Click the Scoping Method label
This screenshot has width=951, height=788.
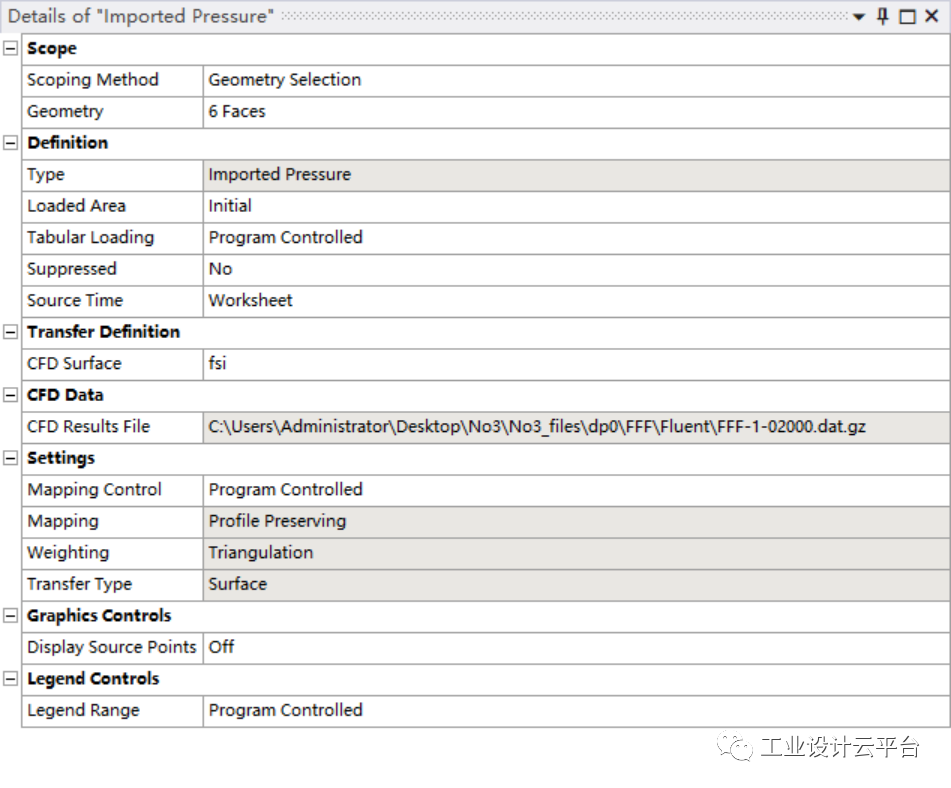(93, 80)
